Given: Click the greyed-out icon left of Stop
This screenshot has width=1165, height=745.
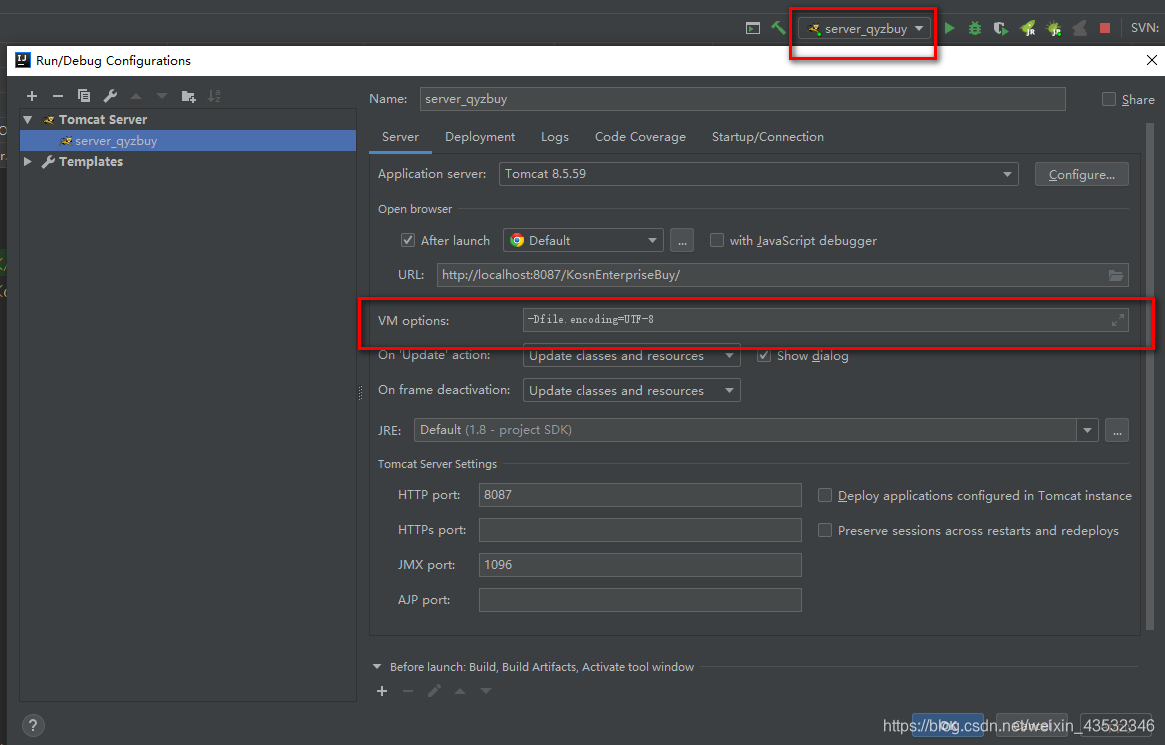Looking at the screenshot, I should click(1080, 28).
